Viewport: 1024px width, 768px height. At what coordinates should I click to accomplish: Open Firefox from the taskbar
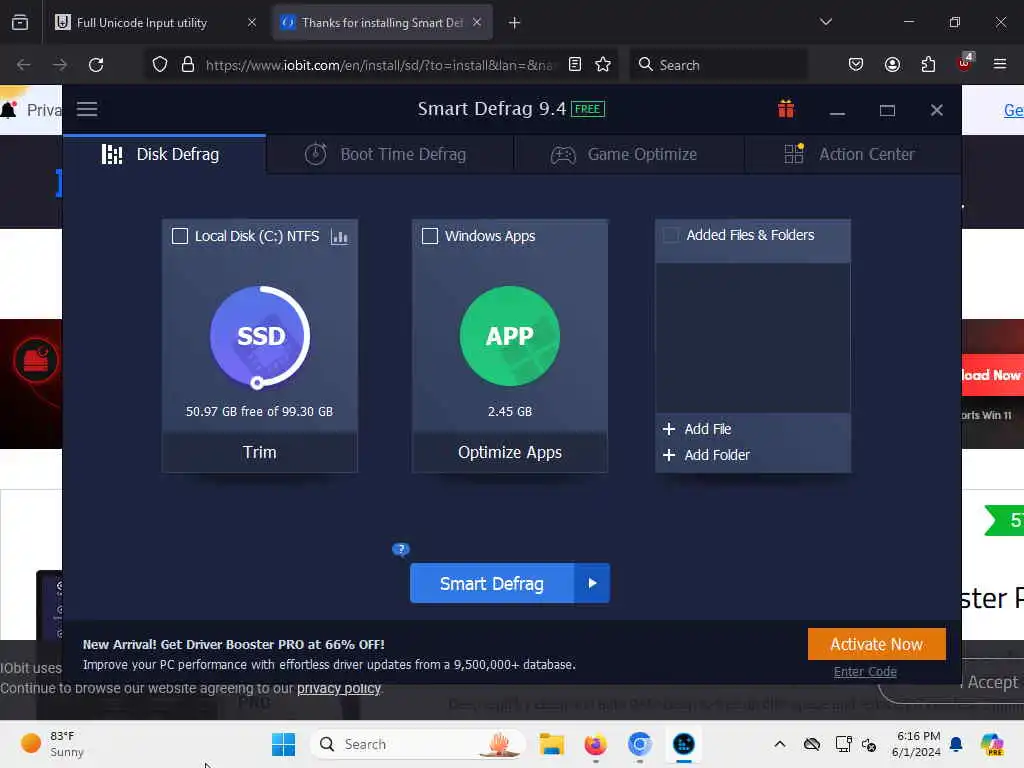point(595,744)
